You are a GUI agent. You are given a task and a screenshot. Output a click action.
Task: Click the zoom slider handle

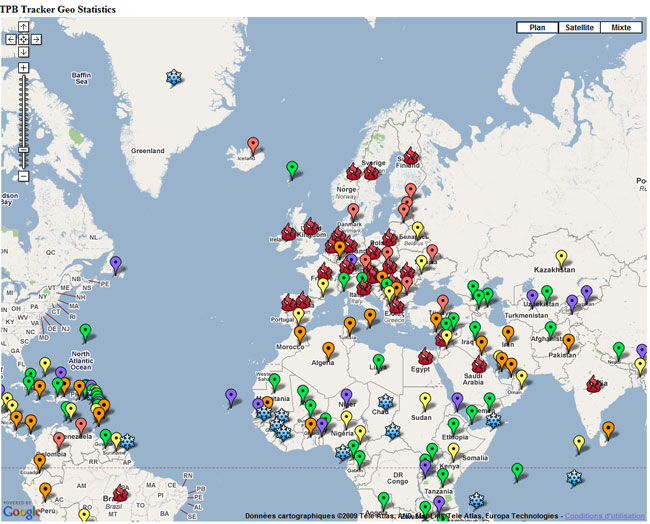point(23,148)
